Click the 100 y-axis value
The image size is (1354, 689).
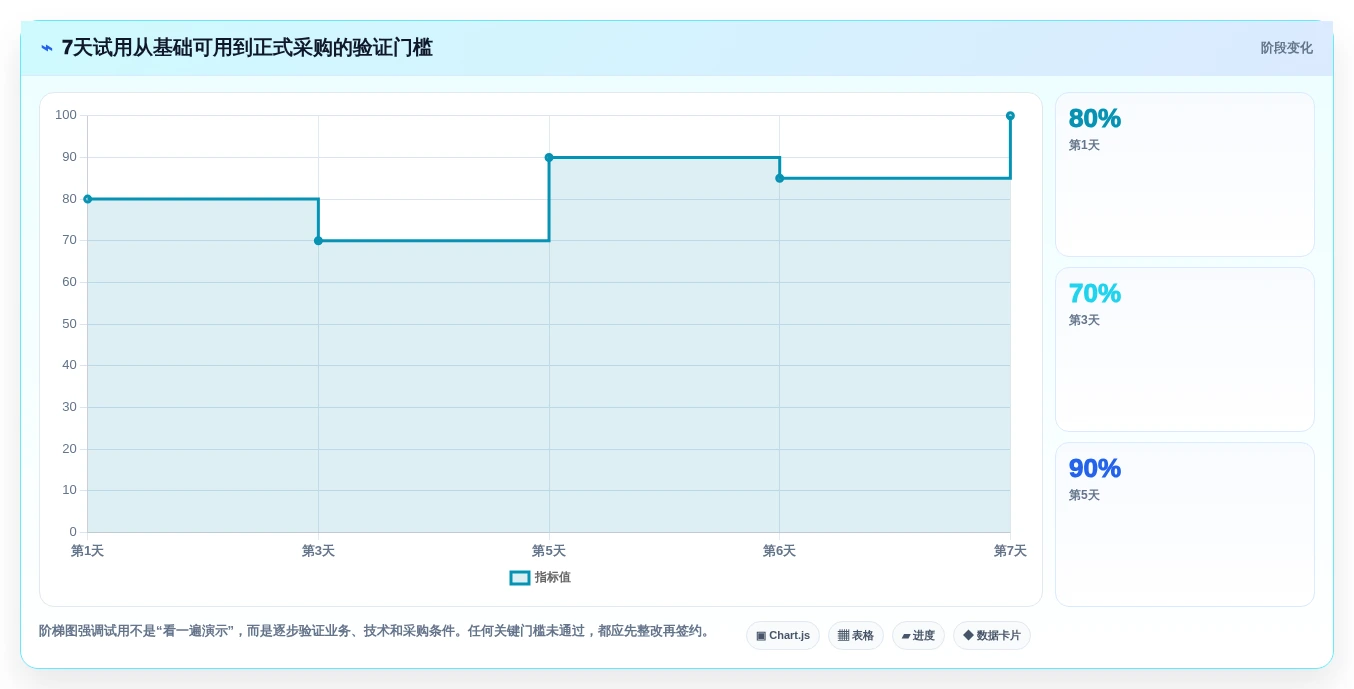point(66,115)
